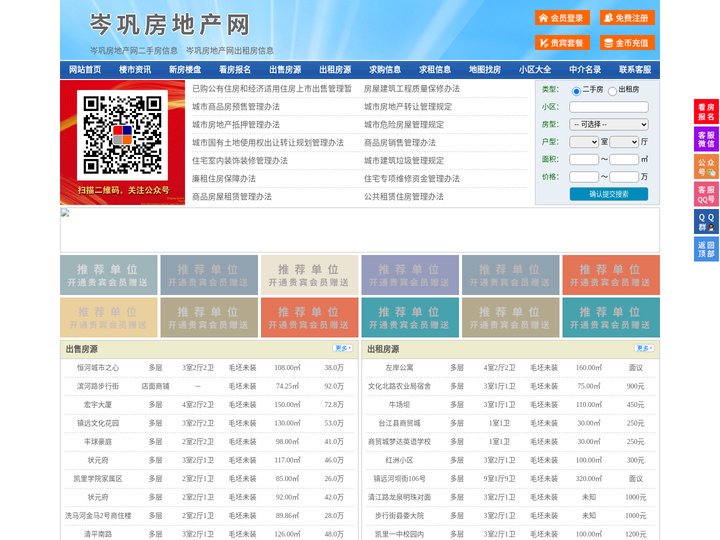The height and width of the screenshot is (540, 720).
Task: Select the 二手房 radio button
Action: tap(576, 91)
